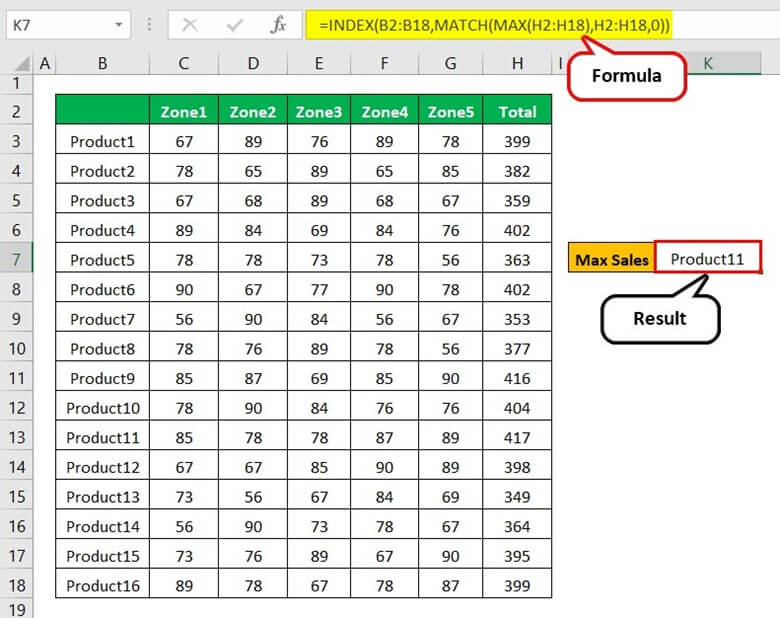The width and height of the screenshot is (780, 618).
Task: Click the Zone3 header cell
Action: point(319,110)
